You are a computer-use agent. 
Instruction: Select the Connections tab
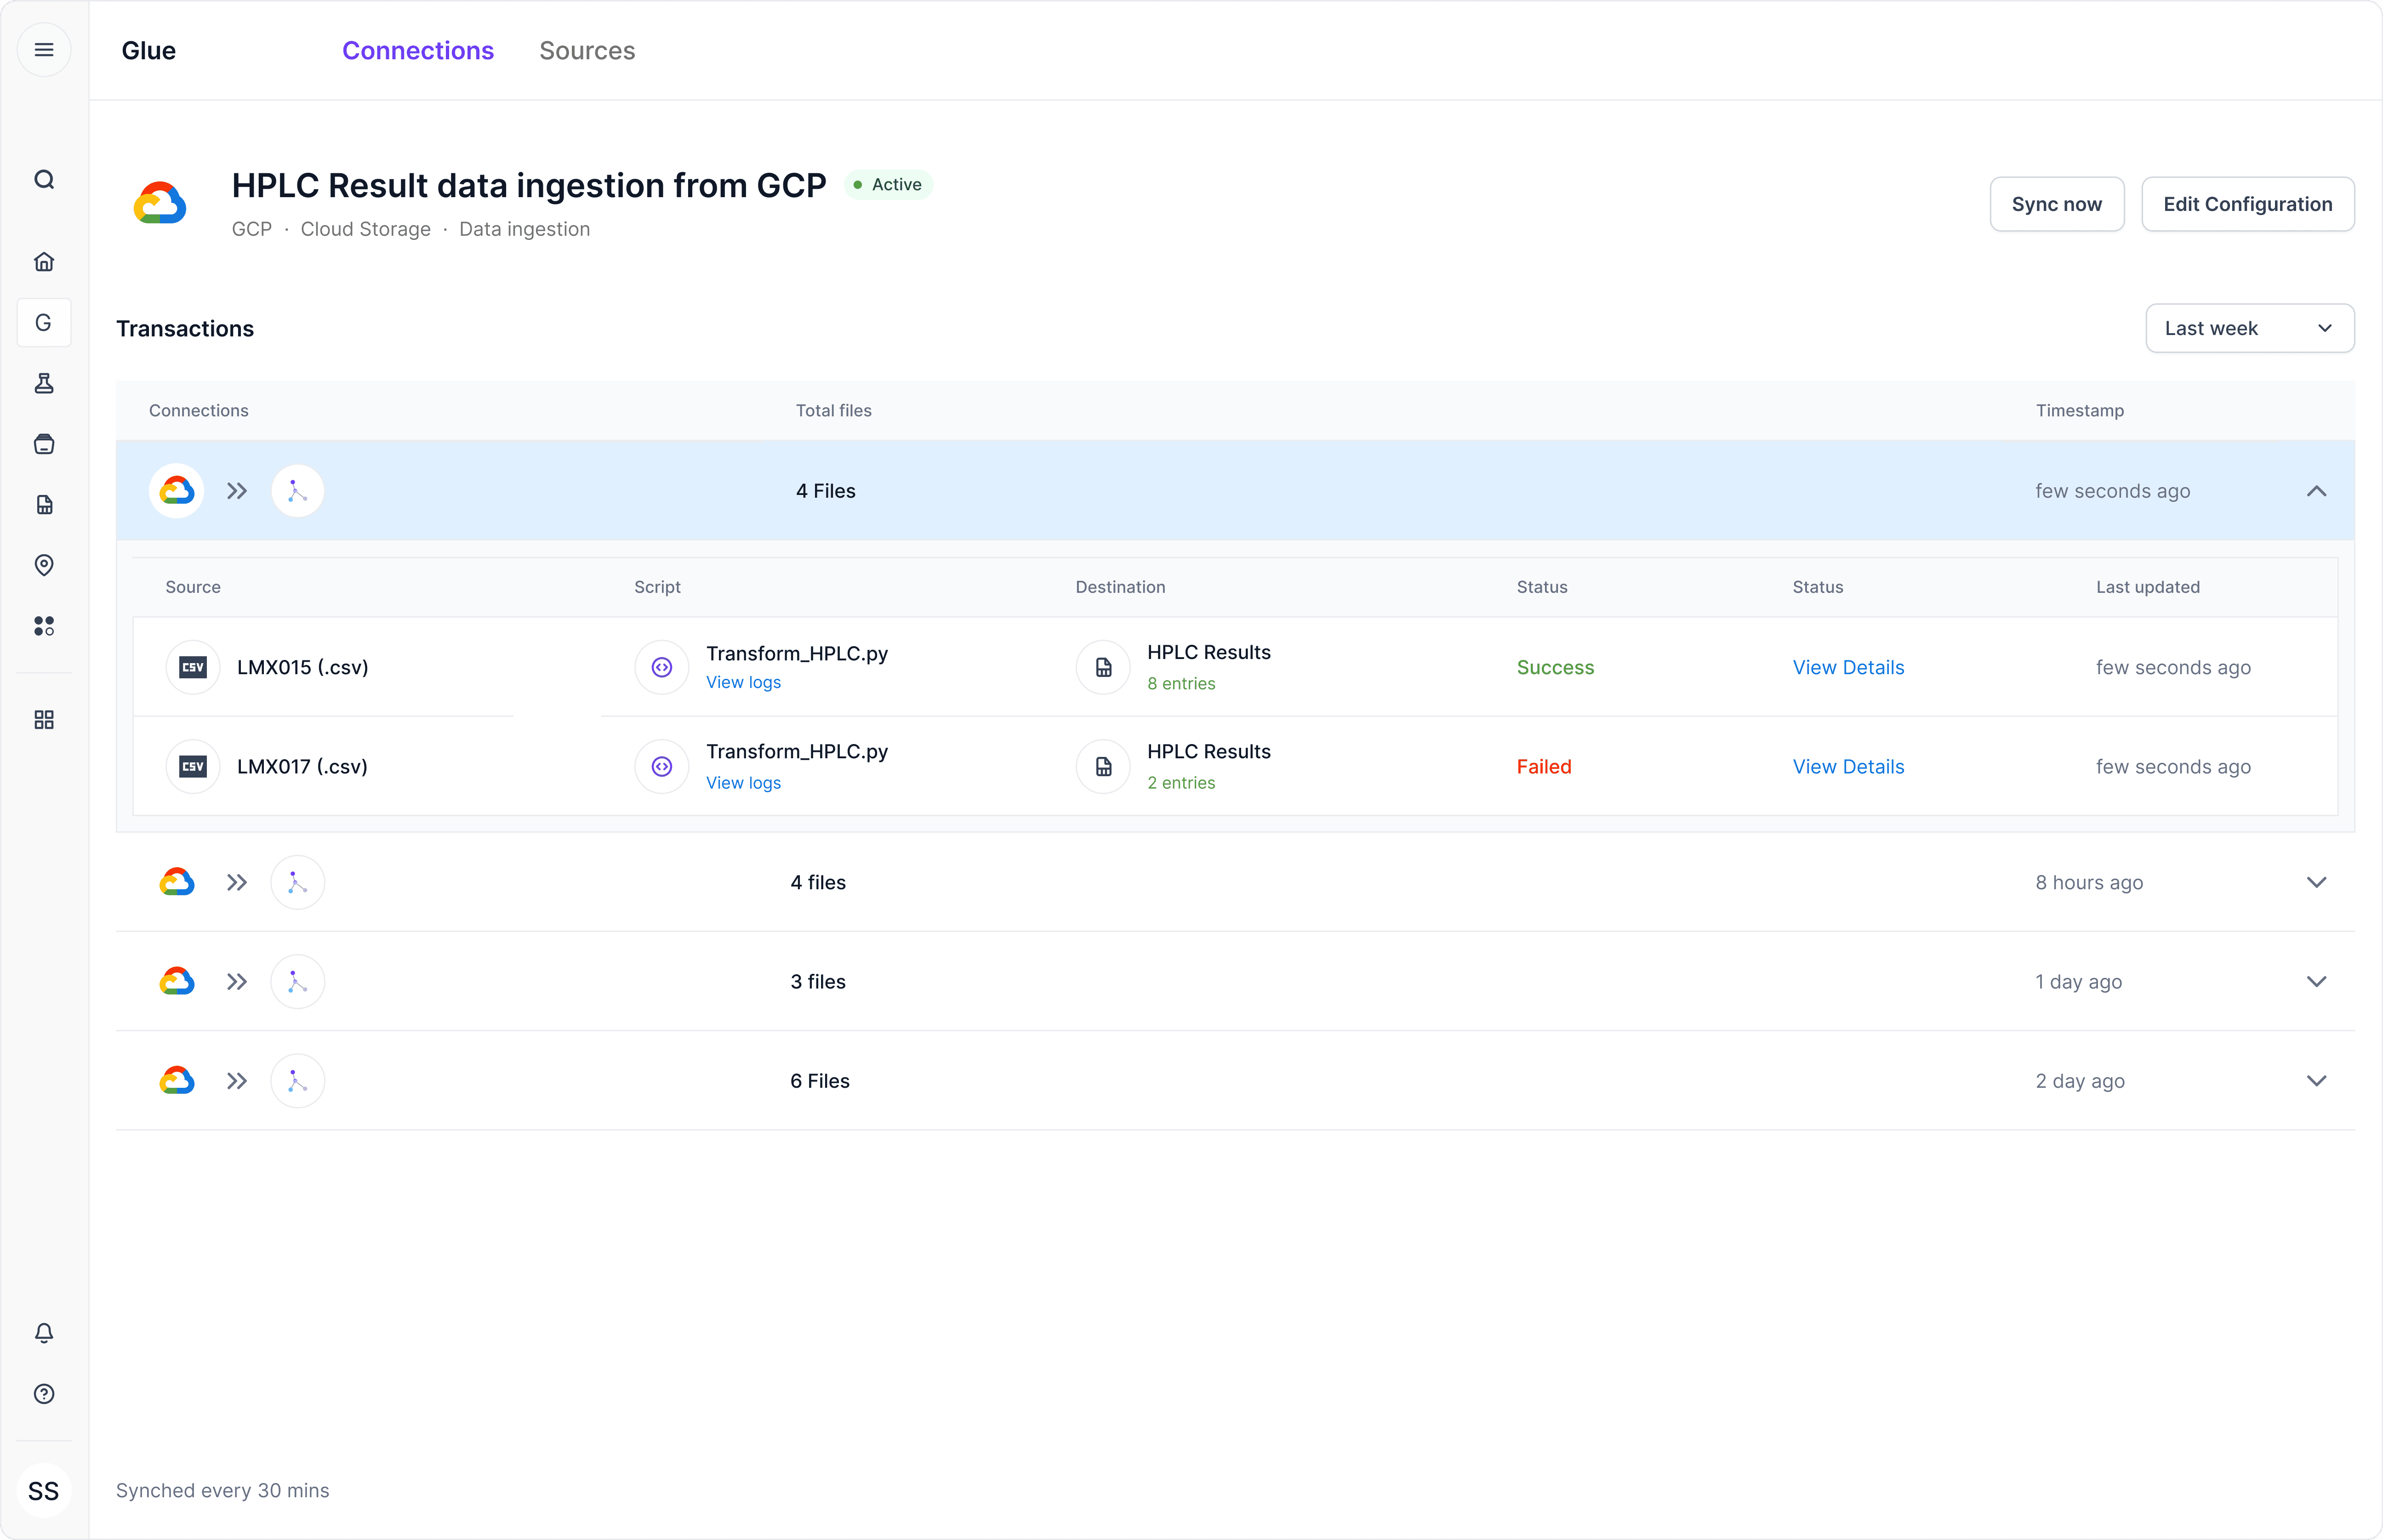click(x=418, y=51)
